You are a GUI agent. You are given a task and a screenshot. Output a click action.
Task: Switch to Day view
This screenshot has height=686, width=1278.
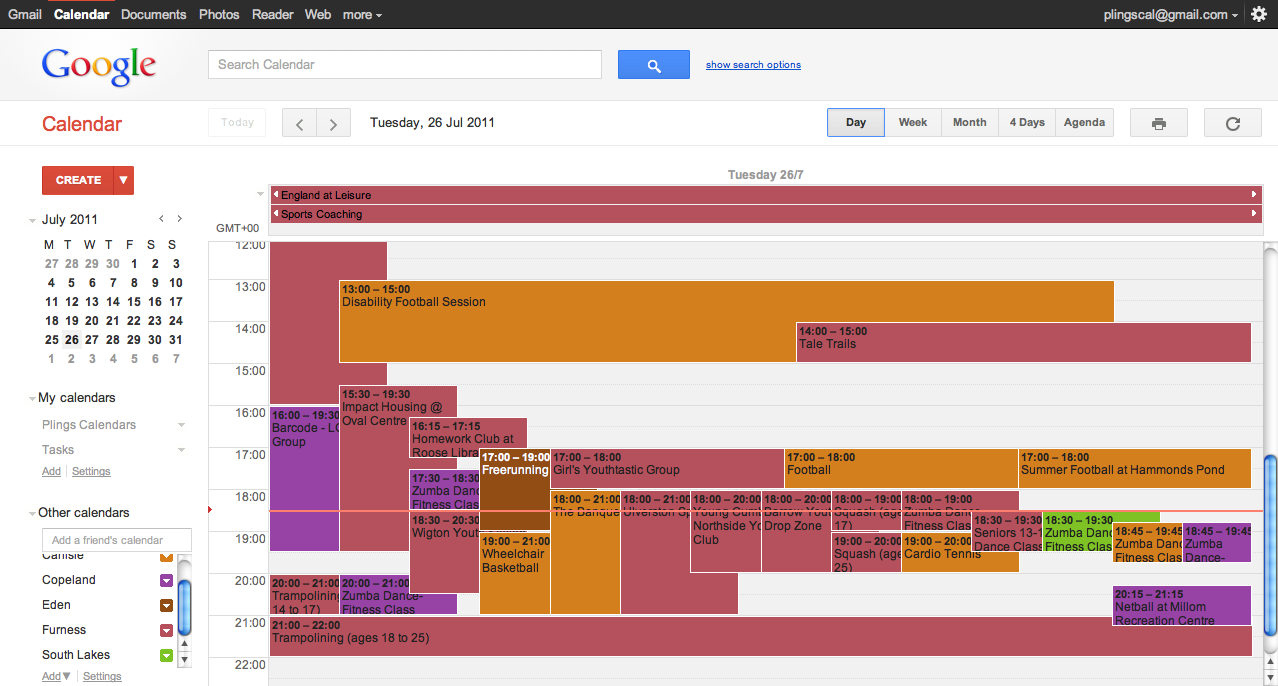(856, 123)
